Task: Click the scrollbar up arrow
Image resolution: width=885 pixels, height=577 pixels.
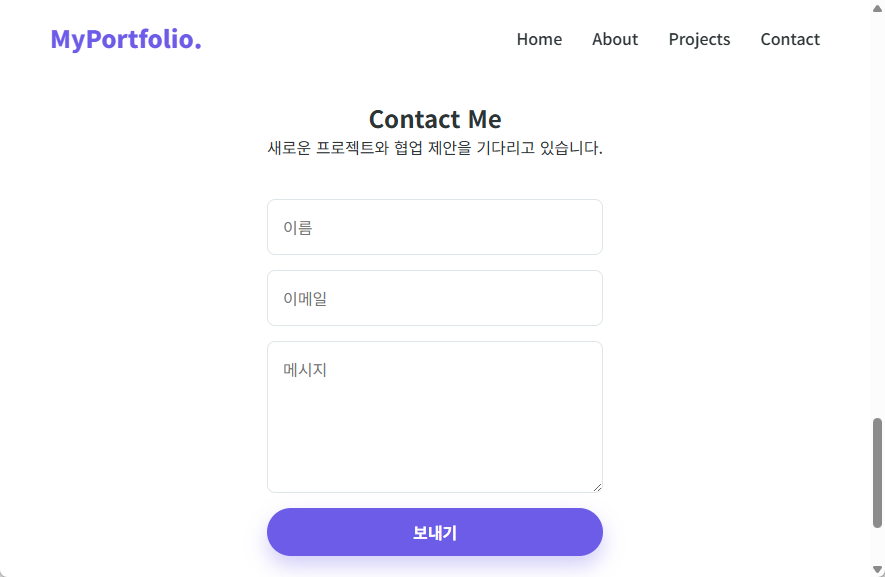Action: pyautogui.click(x=877, y=6)
